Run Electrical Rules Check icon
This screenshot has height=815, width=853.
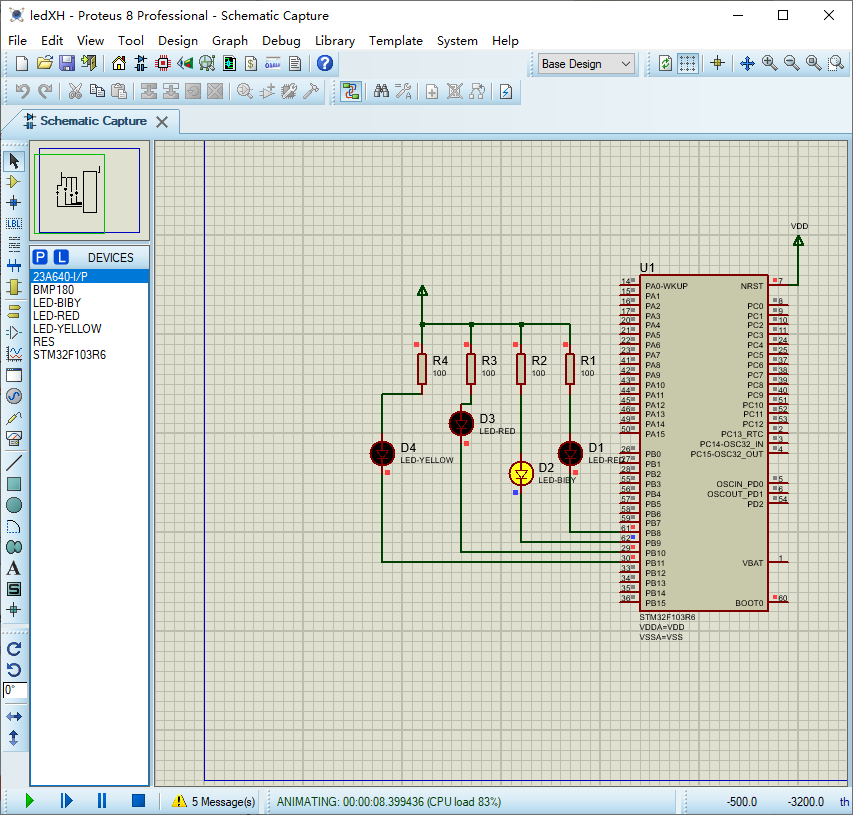click(x=506, y=91)
